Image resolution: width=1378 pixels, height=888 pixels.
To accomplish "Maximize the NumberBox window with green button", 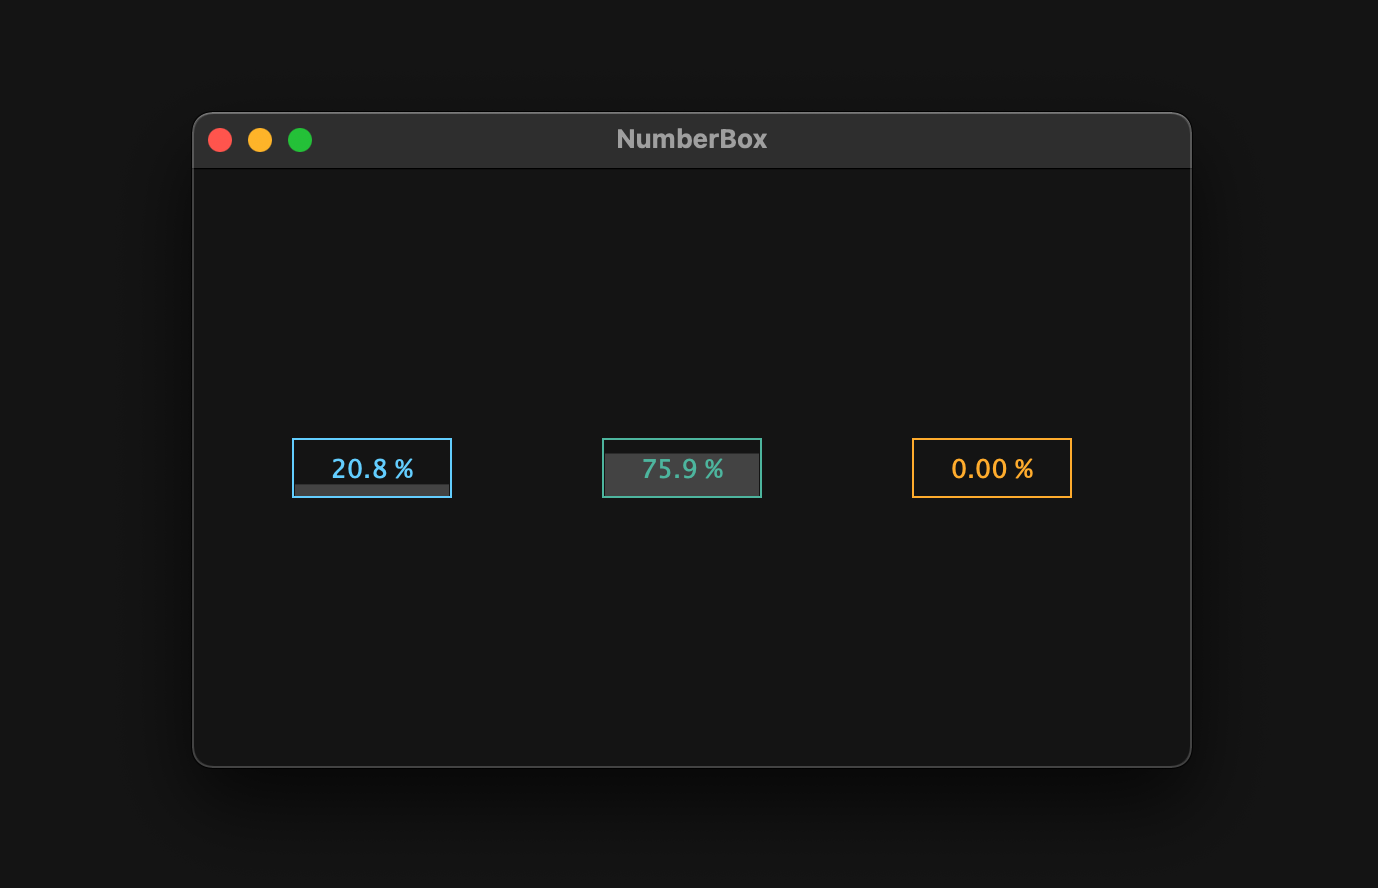I will click(x=300, y=140).
